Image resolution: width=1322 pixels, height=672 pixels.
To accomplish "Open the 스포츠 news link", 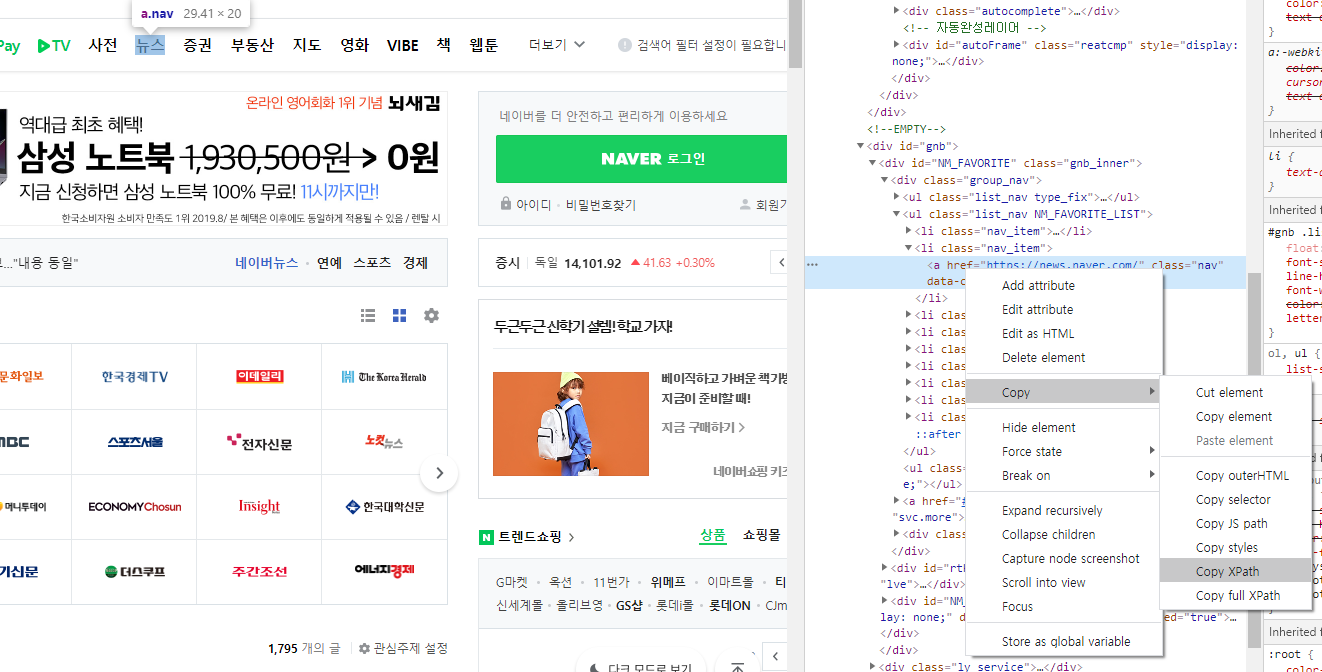I will point(372,263).
